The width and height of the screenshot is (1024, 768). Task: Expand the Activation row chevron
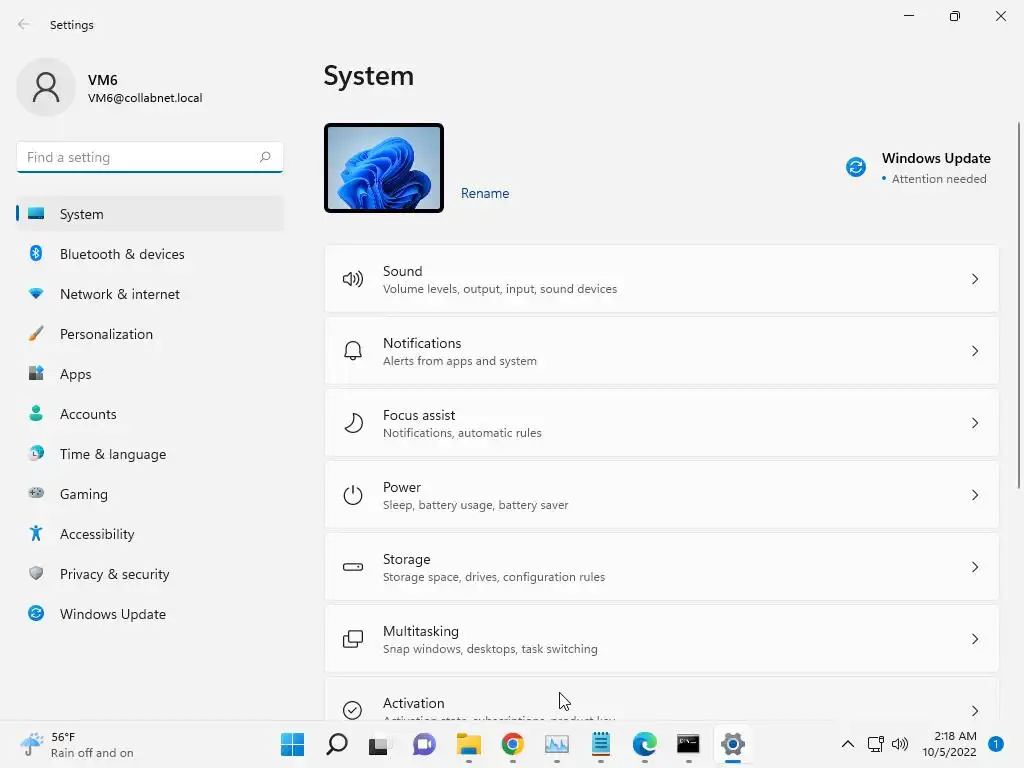[x=974, y=711]
